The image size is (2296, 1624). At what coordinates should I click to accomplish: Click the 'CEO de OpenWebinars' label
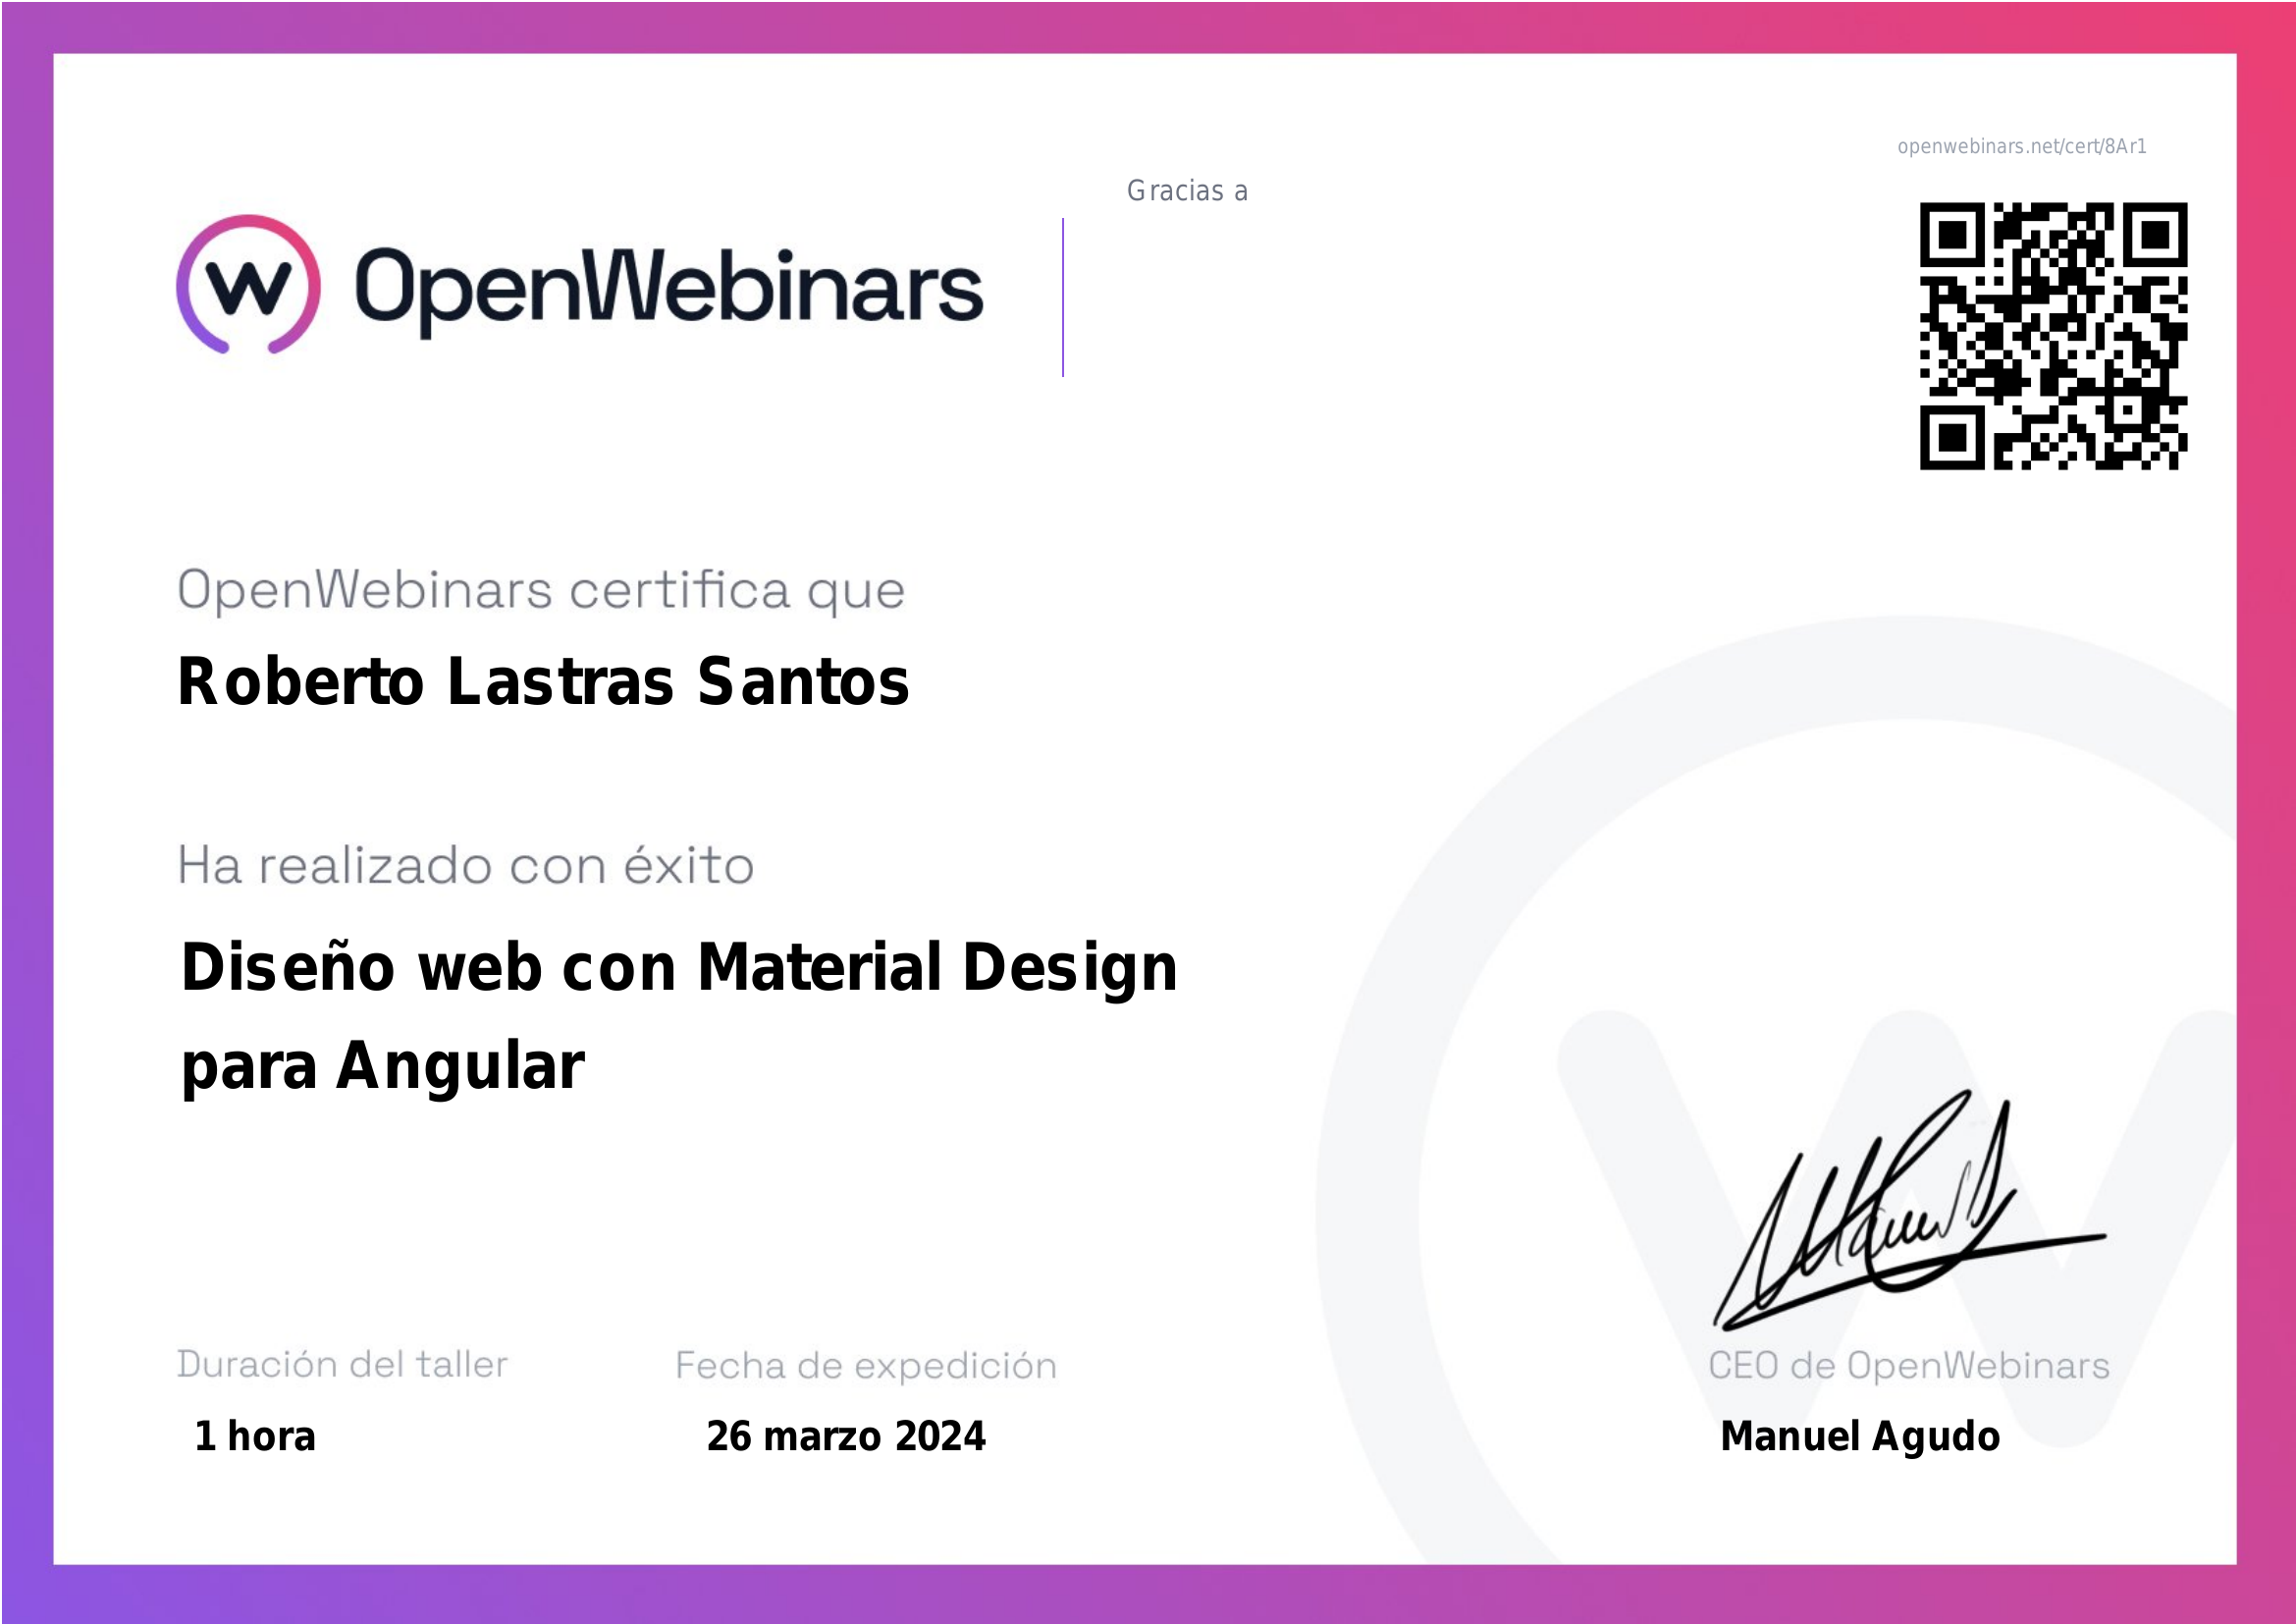point(1909,1366)
